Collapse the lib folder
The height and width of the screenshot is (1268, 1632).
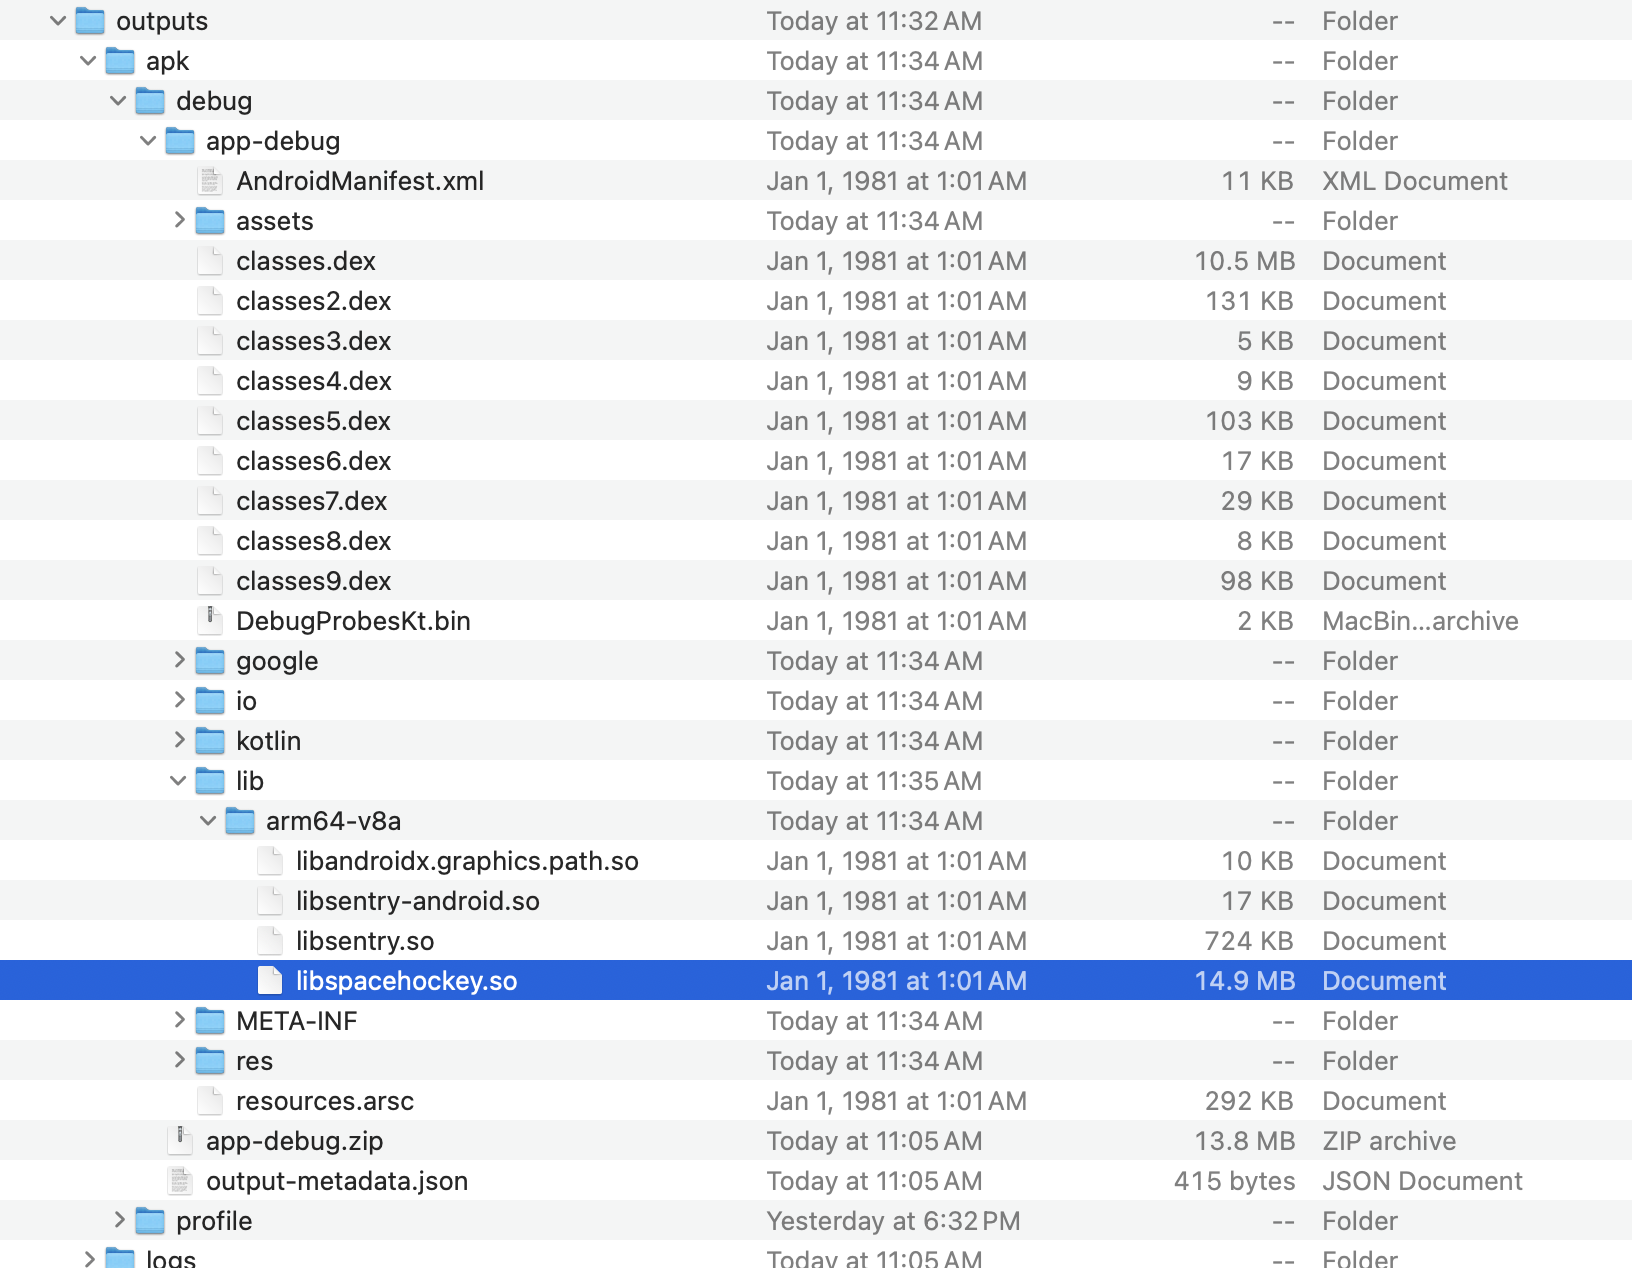[178, 781]
